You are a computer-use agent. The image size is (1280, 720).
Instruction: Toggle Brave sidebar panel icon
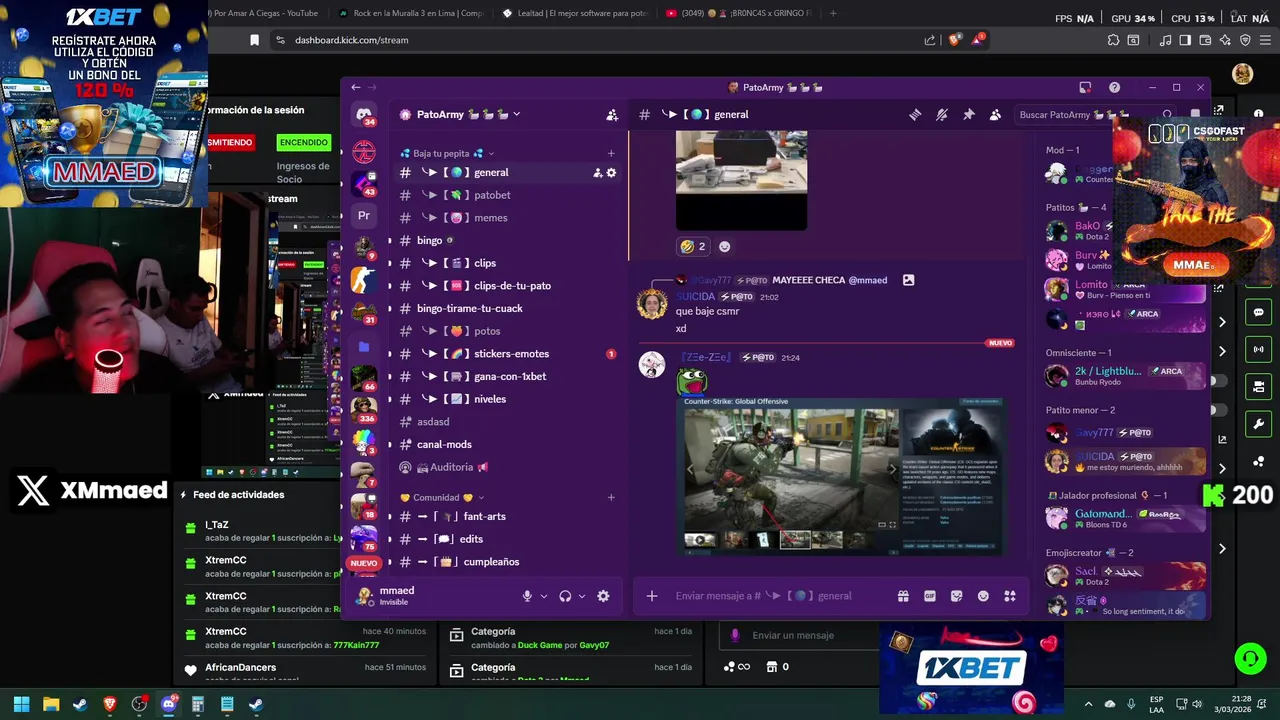(1185, 40)
